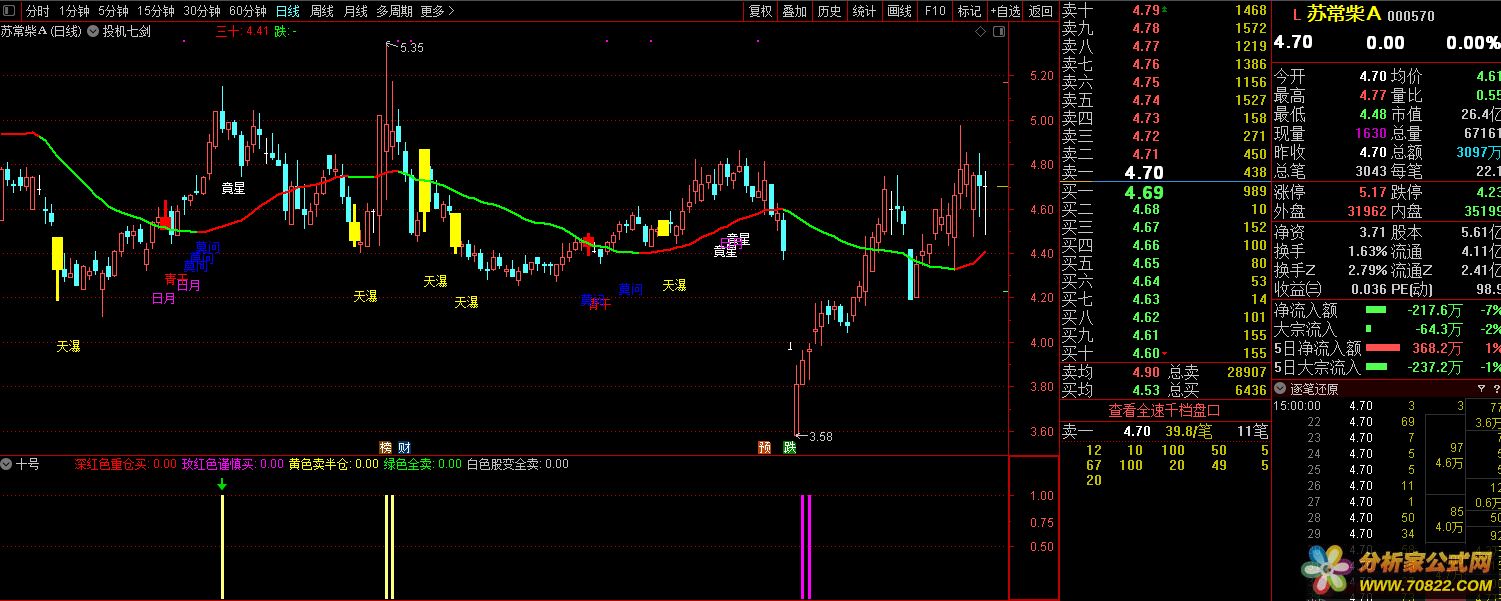
Task: Toggle the 叠加 overlay option
Action: [x=794, y=11]
